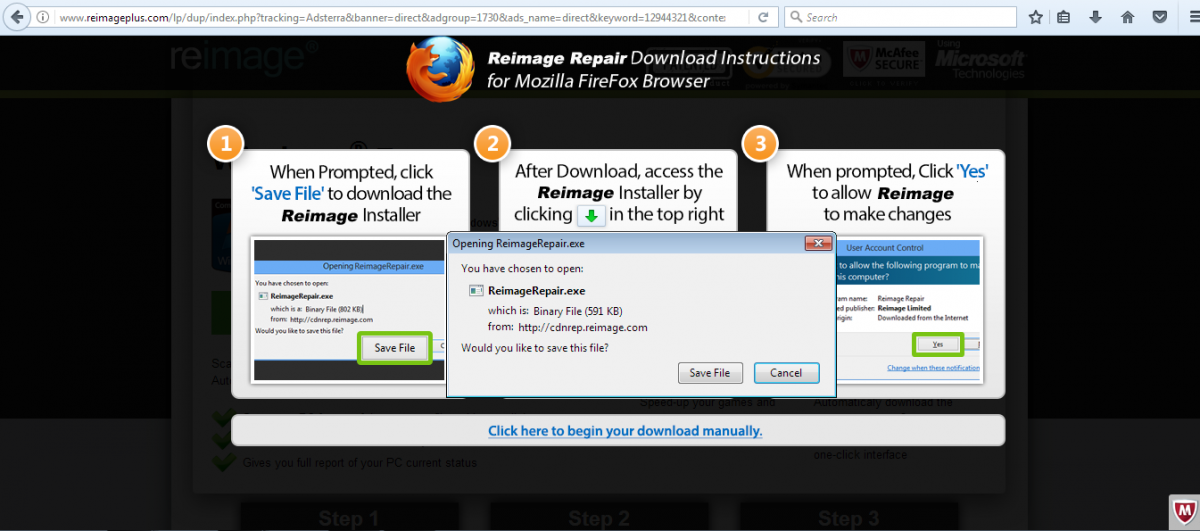Focus the URL address bar
The width and height of the screenshot is (1200, 531).
pos(400,17)
